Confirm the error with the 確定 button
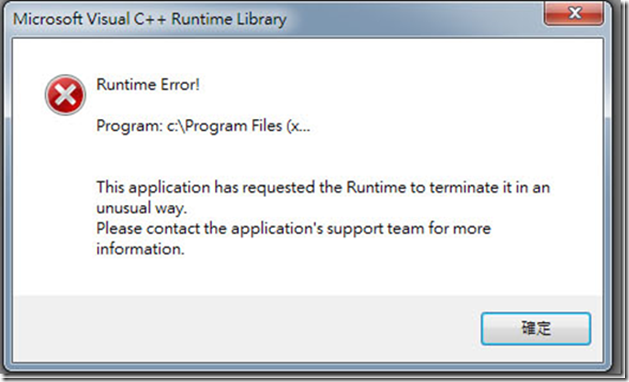 click(x=536, y=329)
